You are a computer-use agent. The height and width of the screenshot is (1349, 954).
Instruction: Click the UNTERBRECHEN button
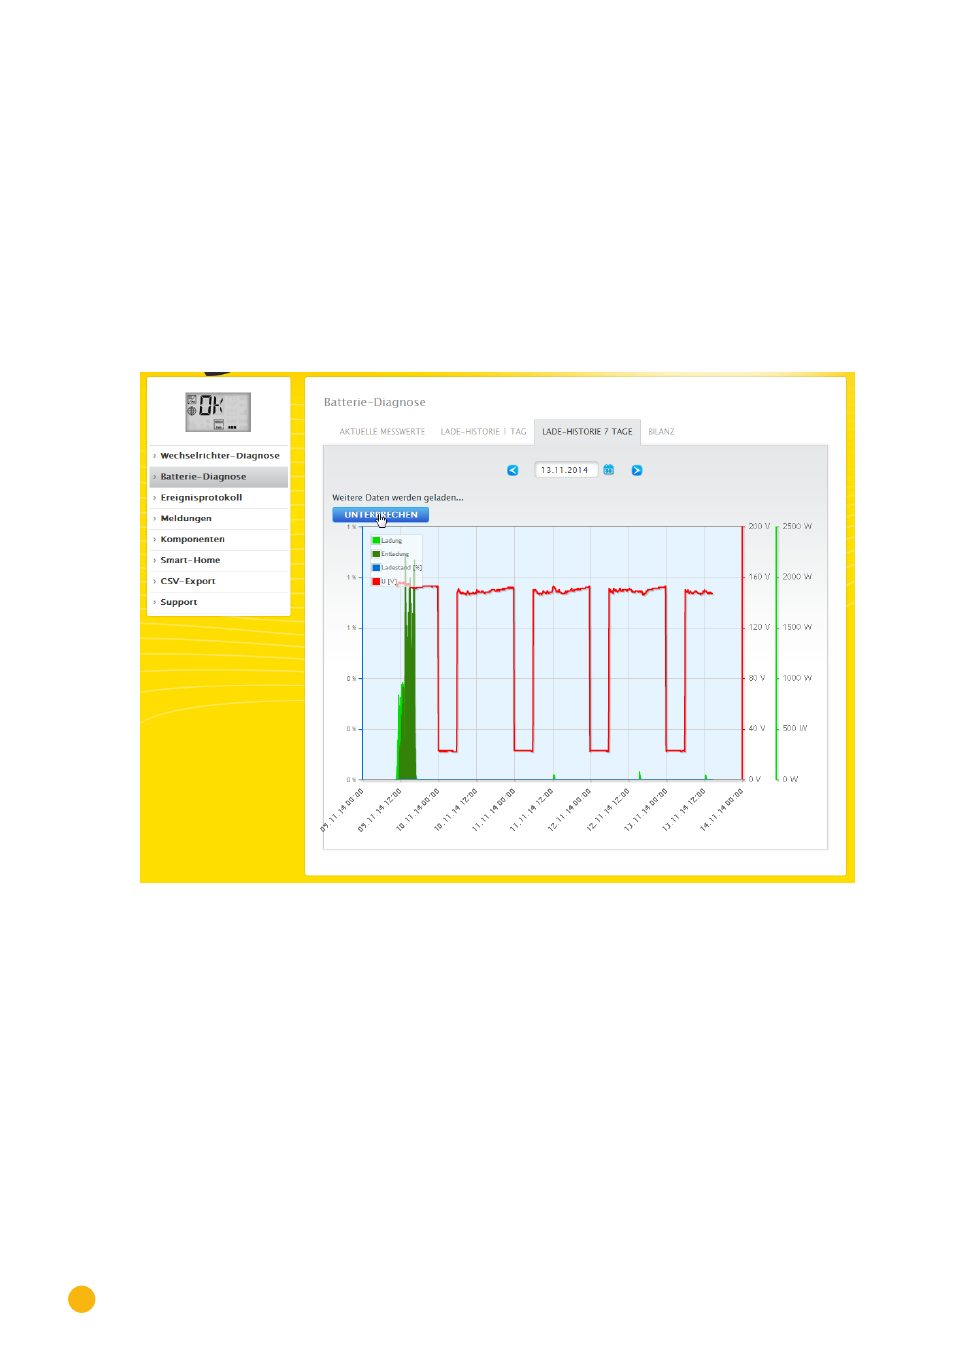[x=381, y=515]
